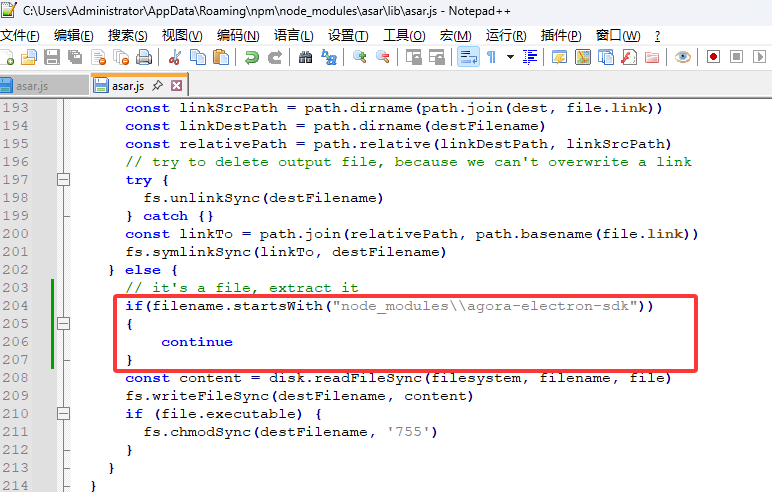
Task: Pin the active asar.js tab
Action: tap(158, 86)
